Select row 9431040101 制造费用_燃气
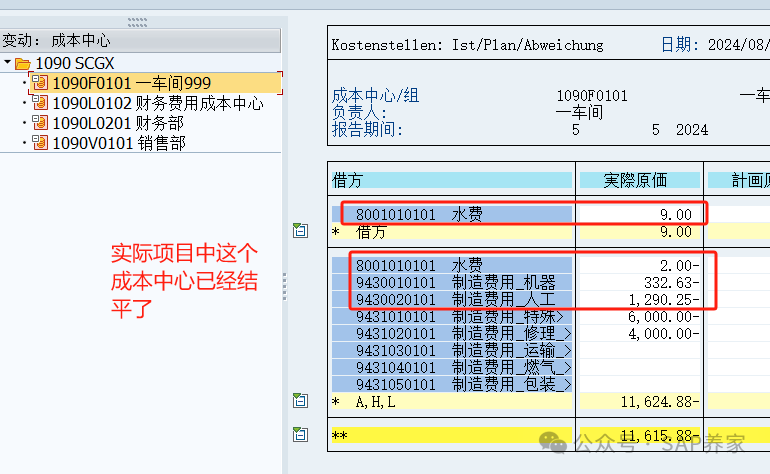 coord(452,367)
